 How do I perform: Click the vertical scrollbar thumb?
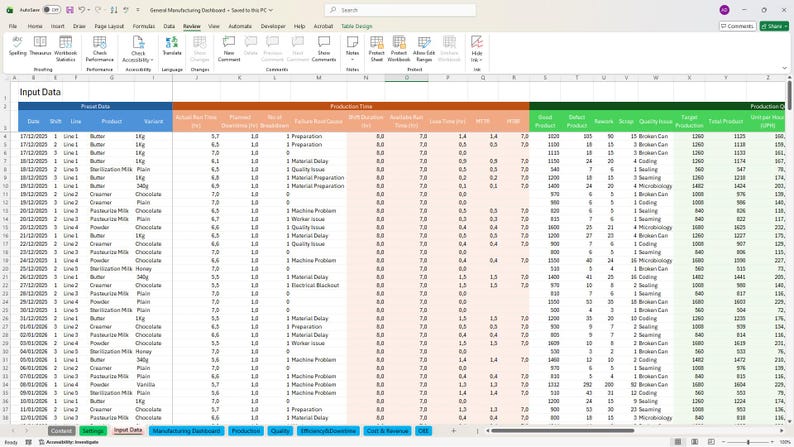[789, 93]
